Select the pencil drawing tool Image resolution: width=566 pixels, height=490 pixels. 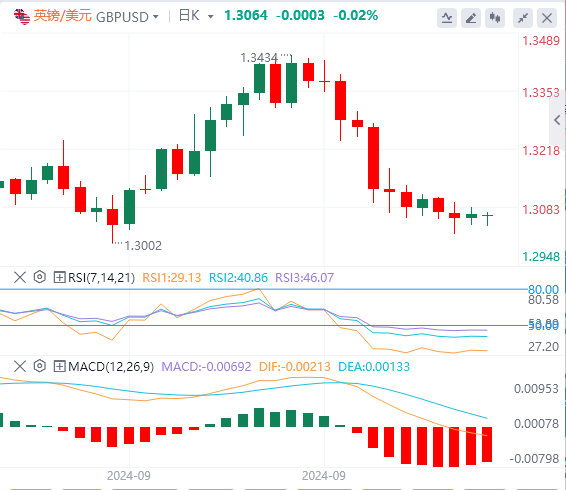click(x=471, y=18)
